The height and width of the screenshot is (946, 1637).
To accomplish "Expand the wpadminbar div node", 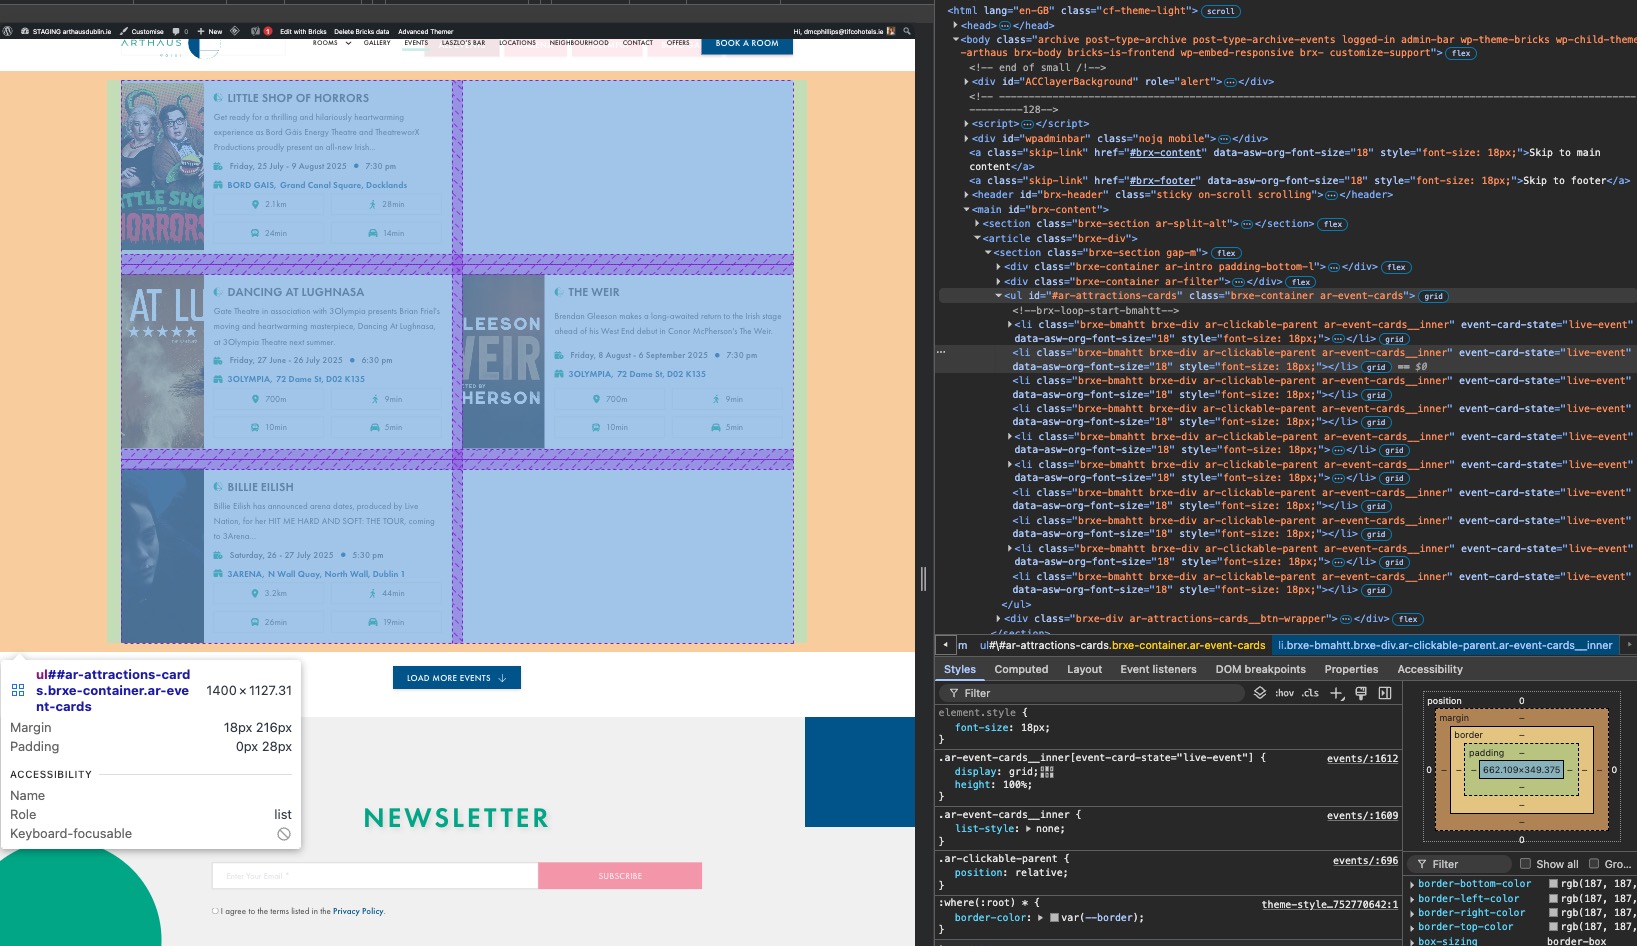I will tap(966, 139).
